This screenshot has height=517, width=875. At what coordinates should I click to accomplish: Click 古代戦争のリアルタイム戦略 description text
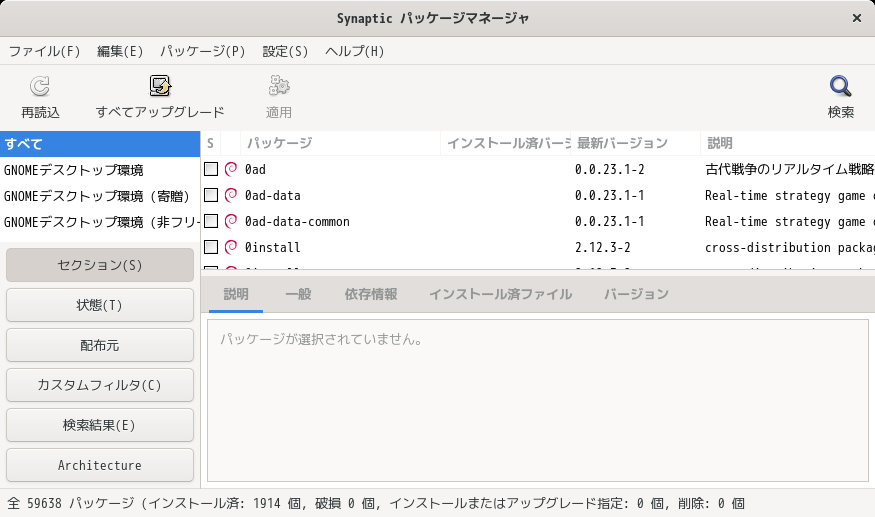pyautogui.click(x=790, y=169)
